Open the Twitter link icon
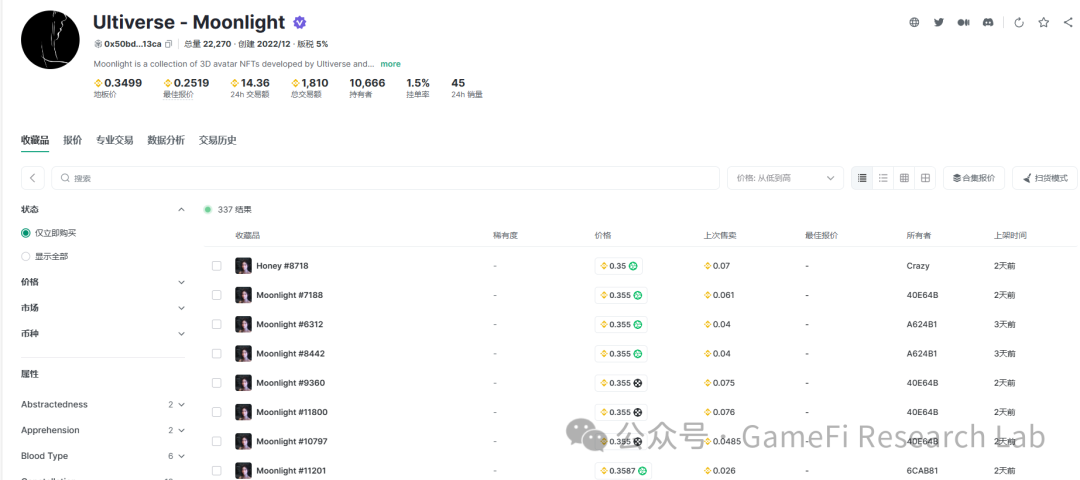This screenshot has height=480, width=1080. click(939, 22)
